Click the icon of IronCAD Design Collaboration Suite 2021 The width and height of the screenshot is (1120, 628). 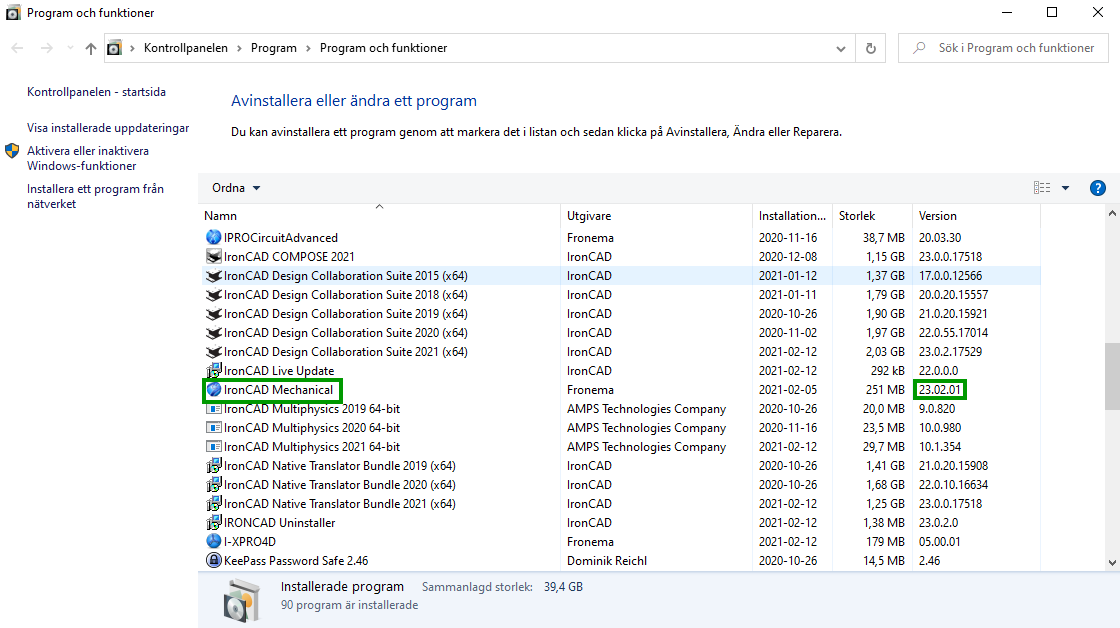pos(214,352)
